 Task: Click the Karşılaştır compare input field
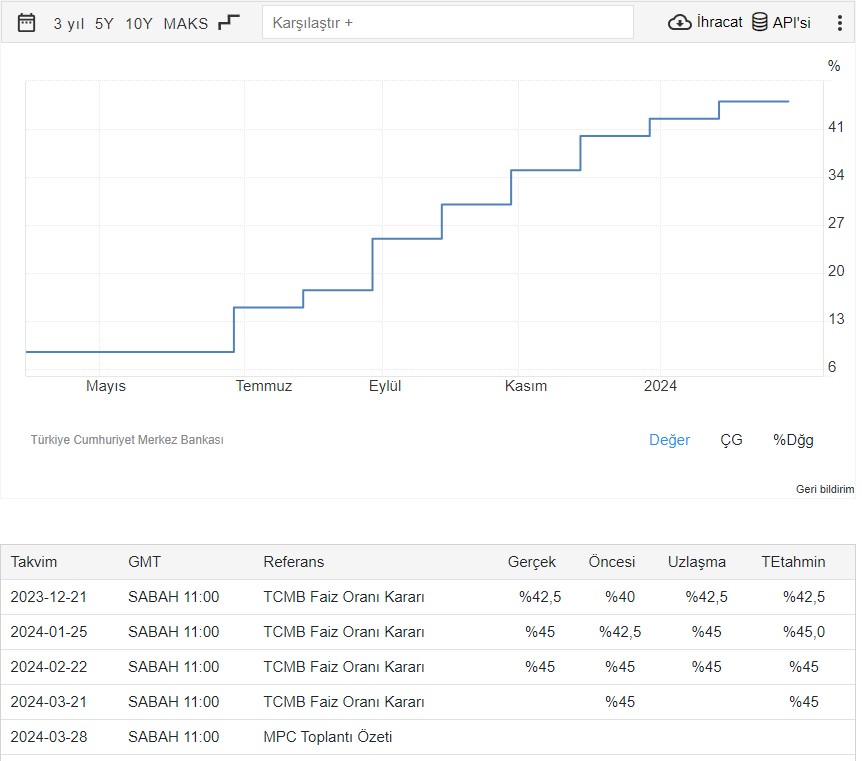[447, 22]
